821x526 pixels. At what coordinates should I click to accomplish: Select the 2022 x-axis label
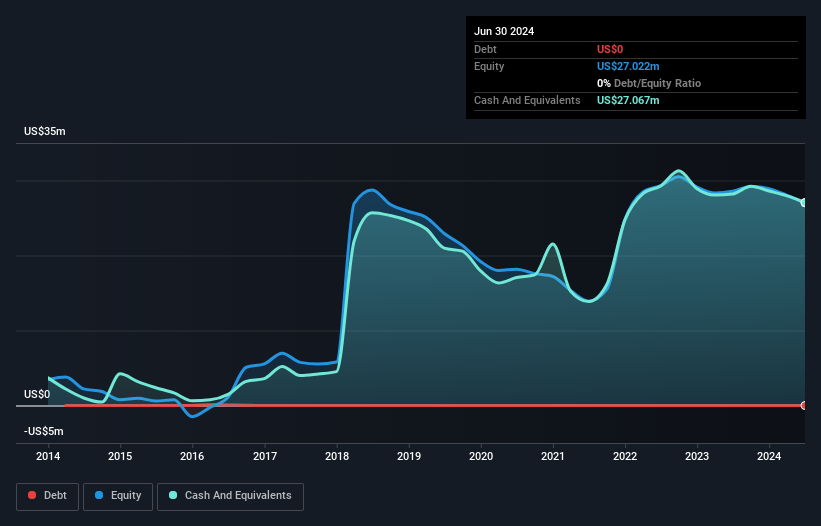(625, 456)
